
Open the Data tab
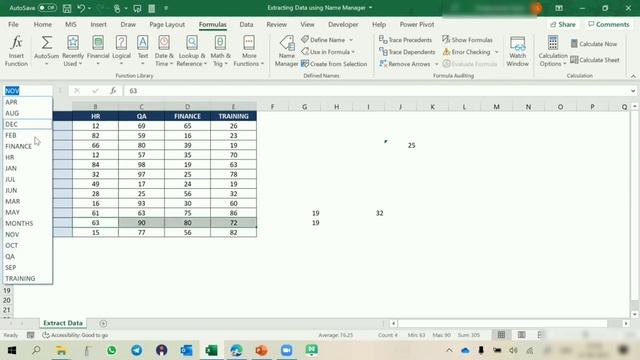pos(246,24)
